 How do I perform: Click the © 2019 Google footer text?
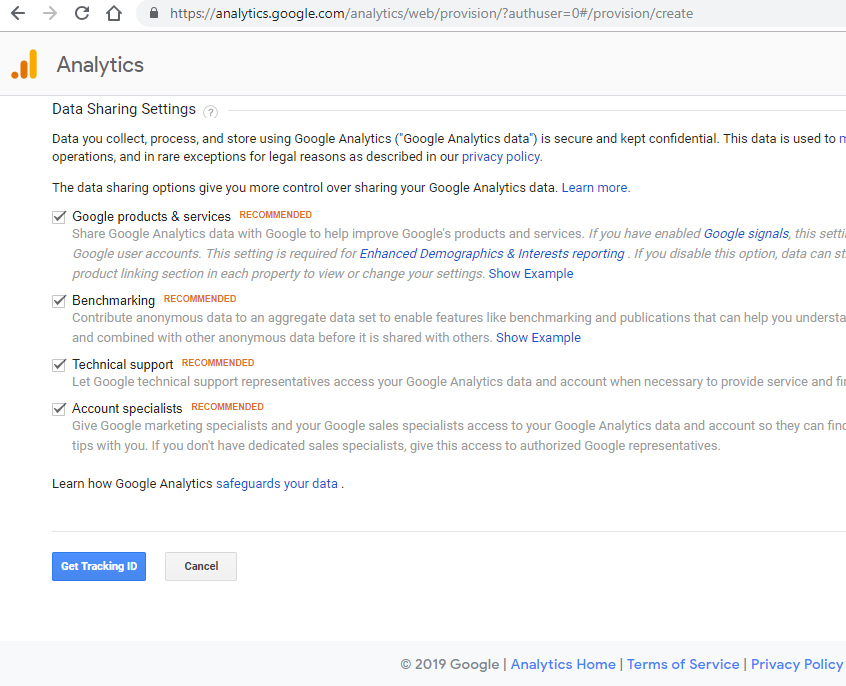point(449,664)
